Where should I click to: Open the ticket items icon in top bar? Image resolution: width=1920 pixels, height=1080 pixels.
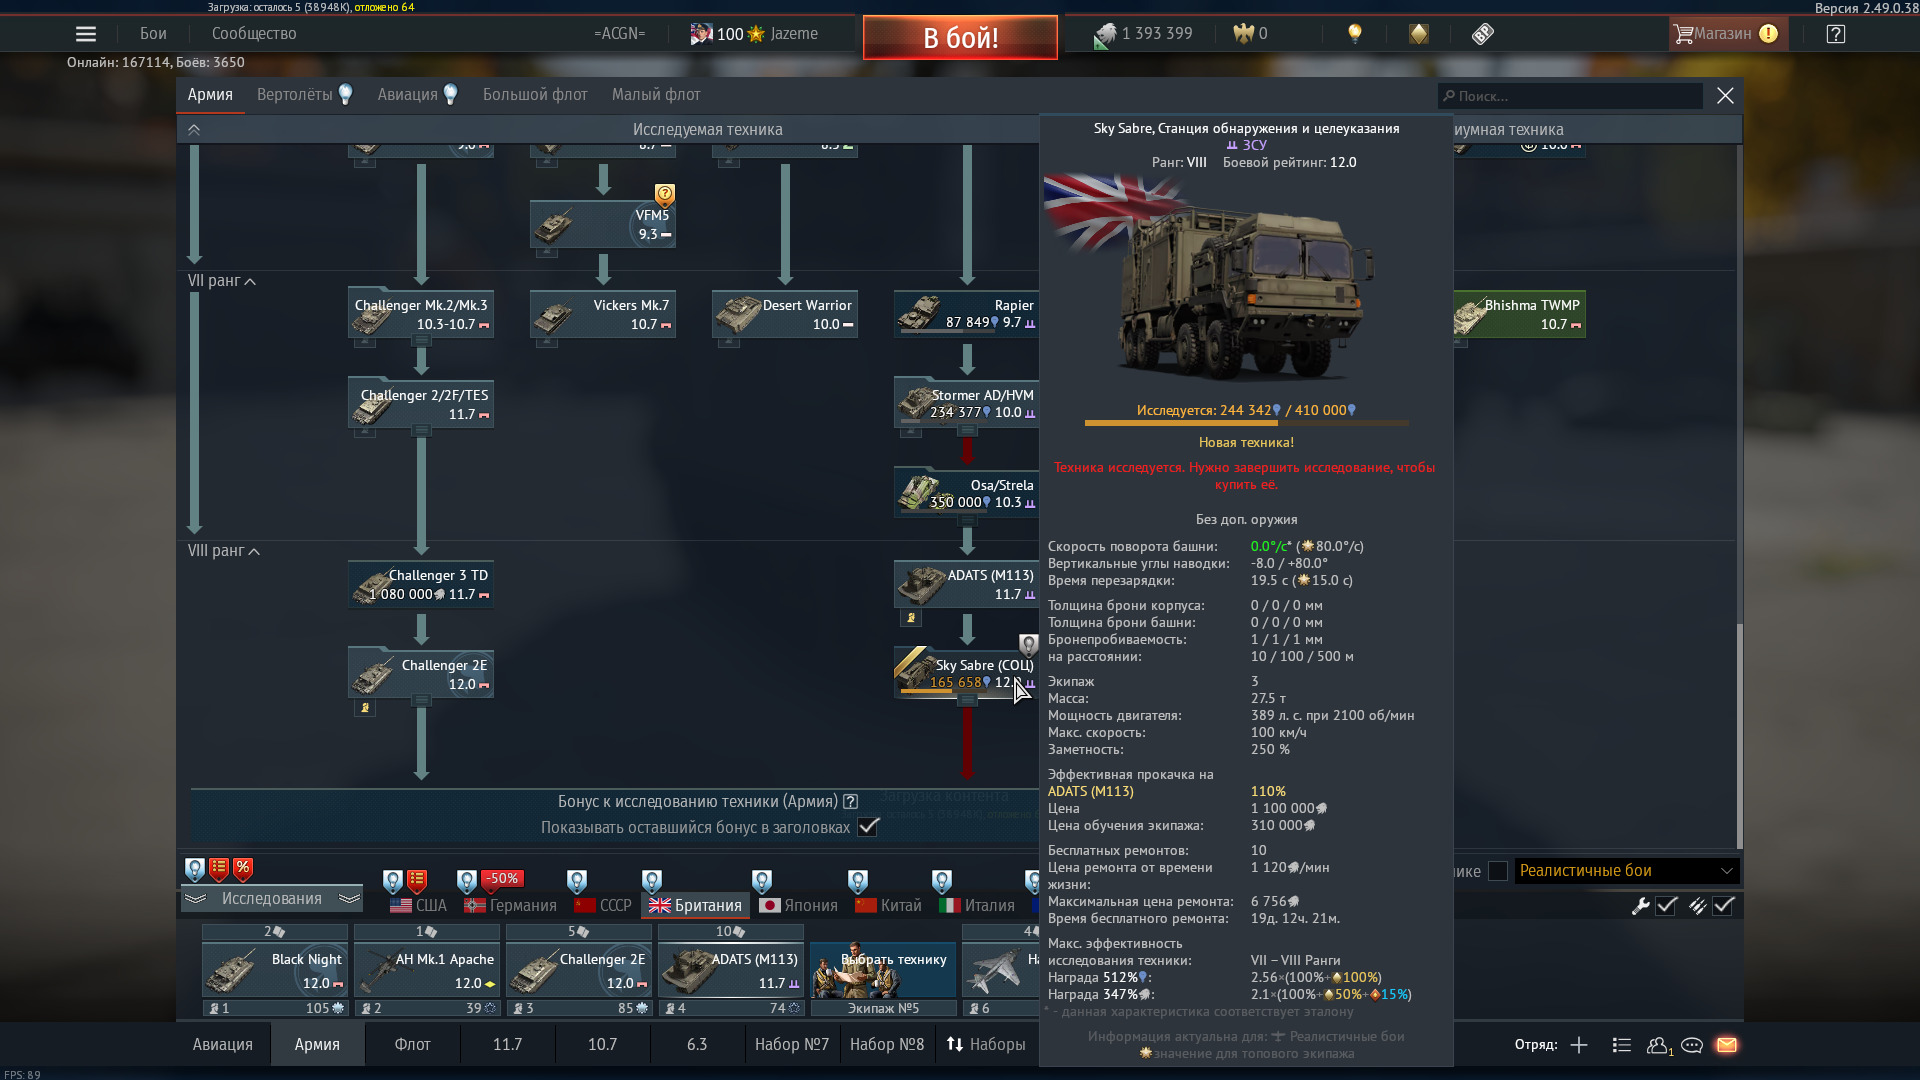pos(1482,34)
